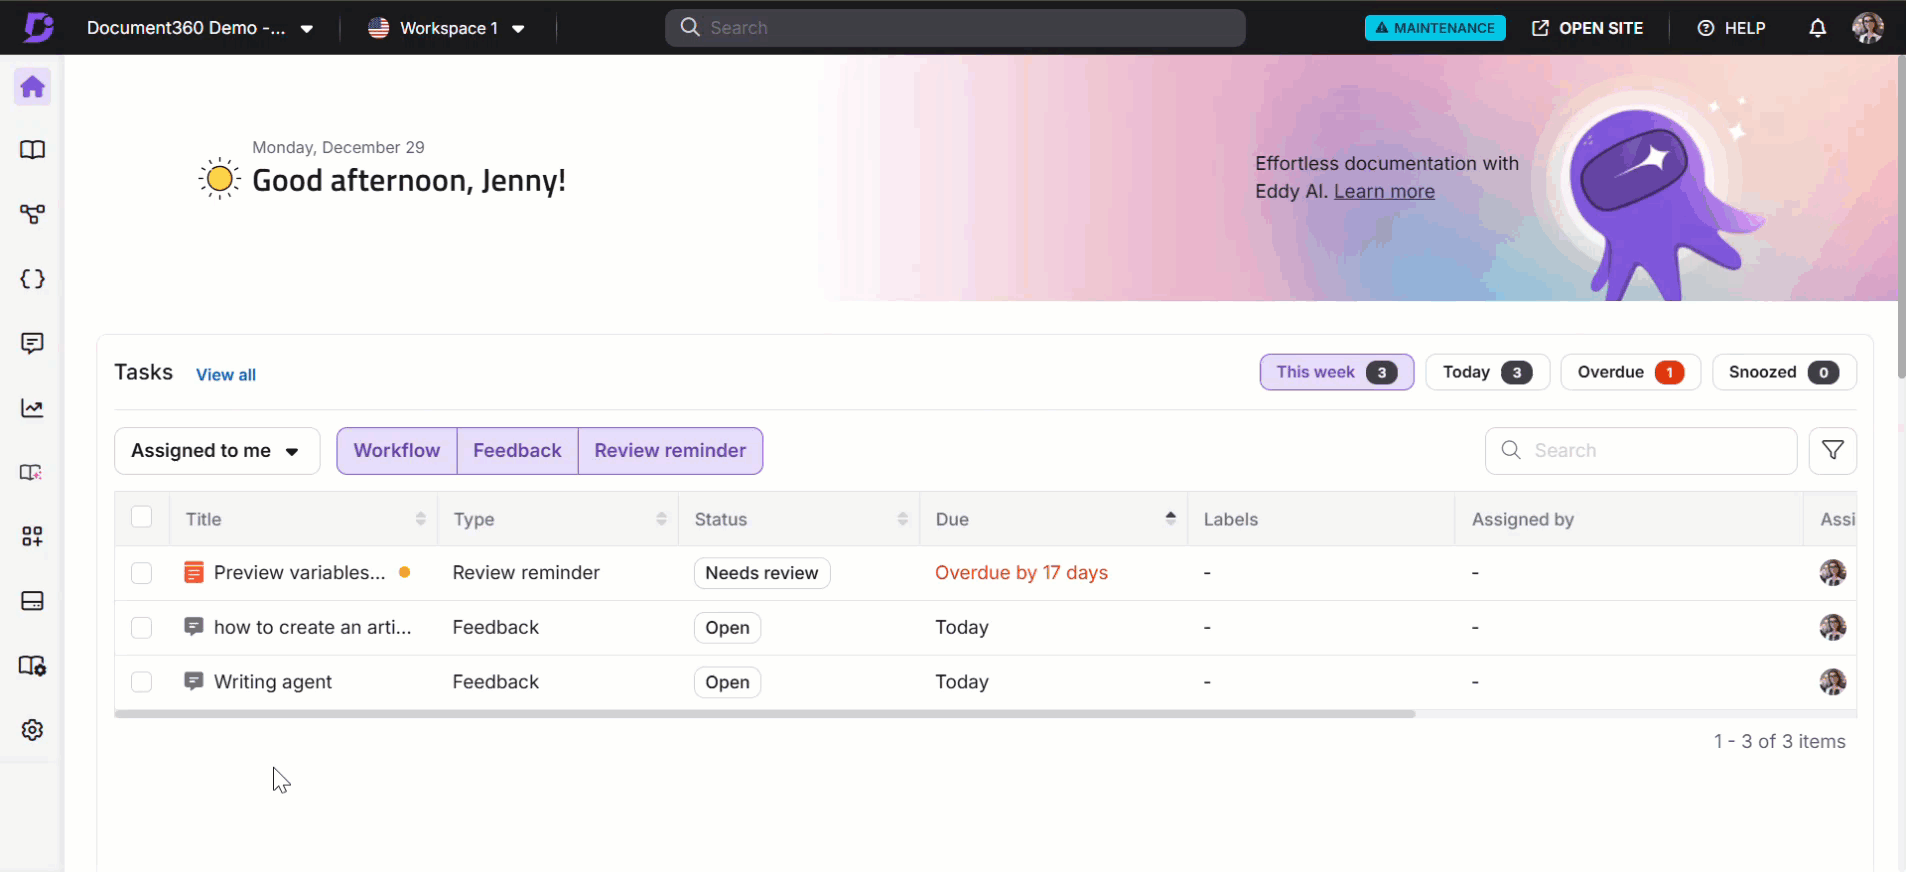
Task: Switch to the Feedback filter tab
Action: coord(517,451)
